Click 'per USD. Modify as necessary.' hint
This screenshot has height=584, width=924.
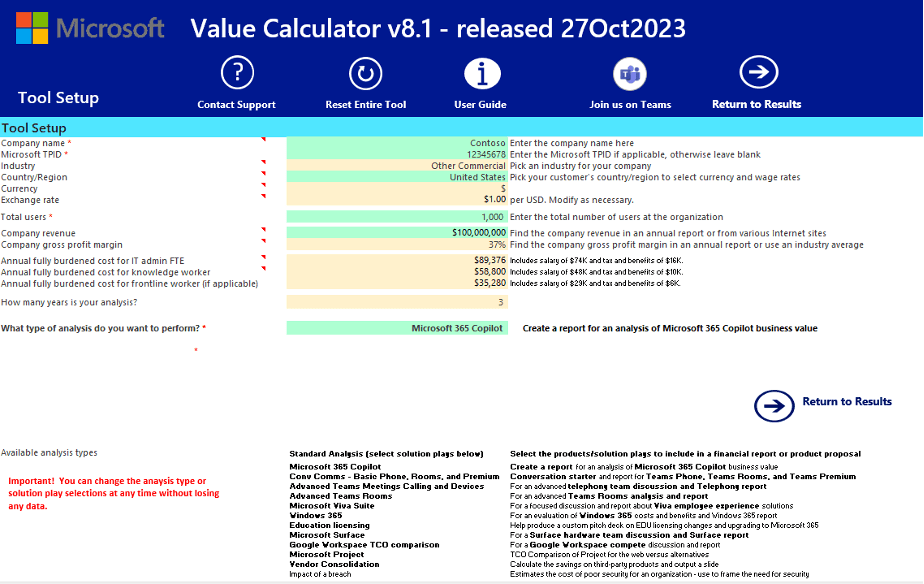click(572, 200)
